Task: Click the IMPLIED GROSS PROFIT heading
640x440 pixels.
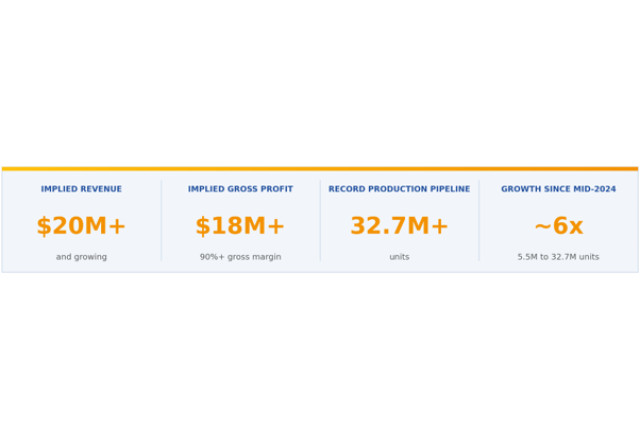Action: click(x=240, y=189)
